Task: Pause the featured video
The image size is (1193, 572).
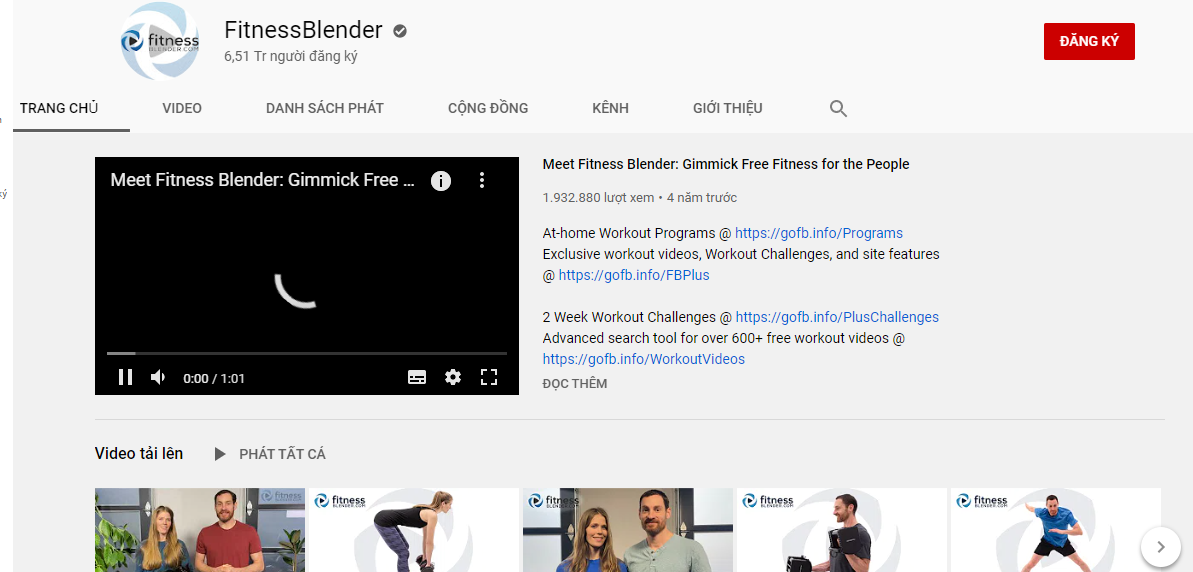Action: (126, 377)
